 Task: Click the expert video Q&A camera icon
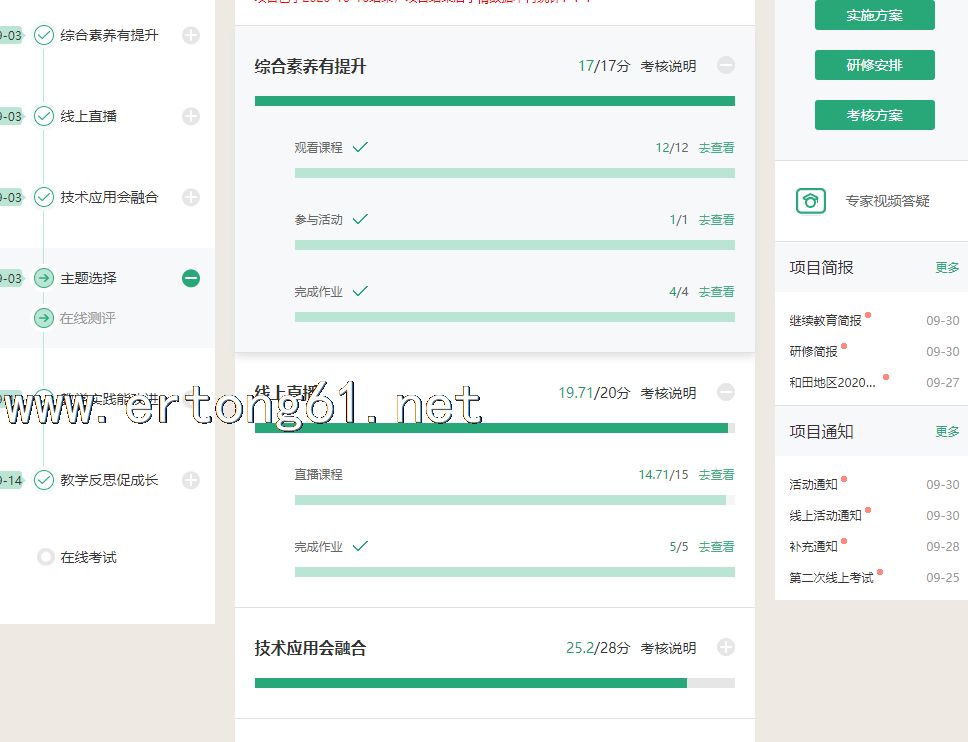pos(810,201)
